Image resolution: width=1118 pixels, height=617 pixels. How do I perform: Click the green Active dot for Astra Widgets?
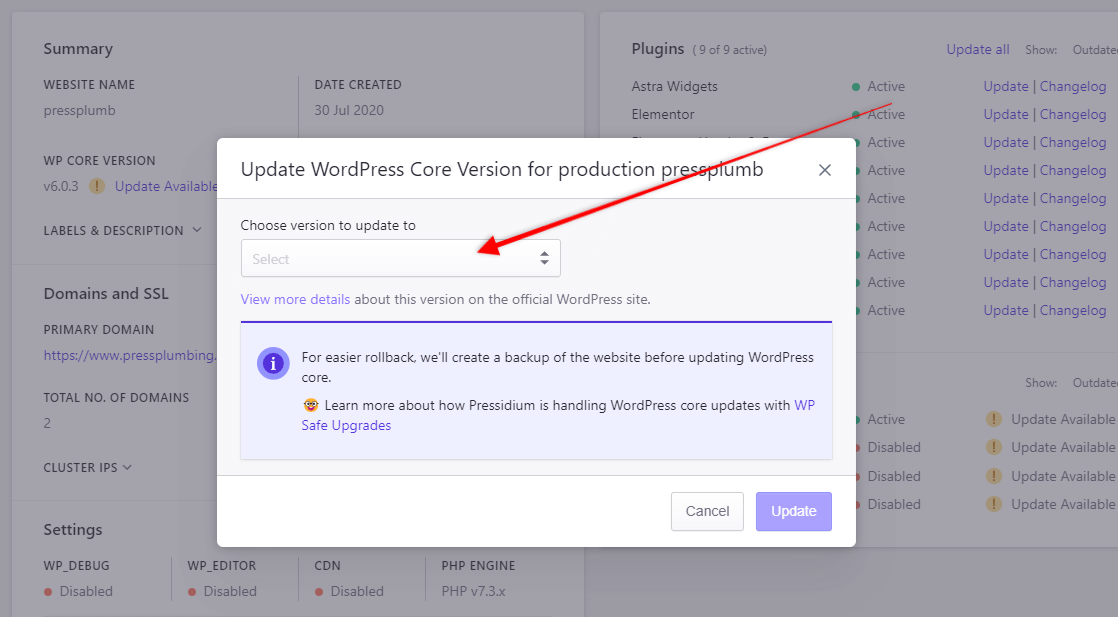tap(856, 87)
